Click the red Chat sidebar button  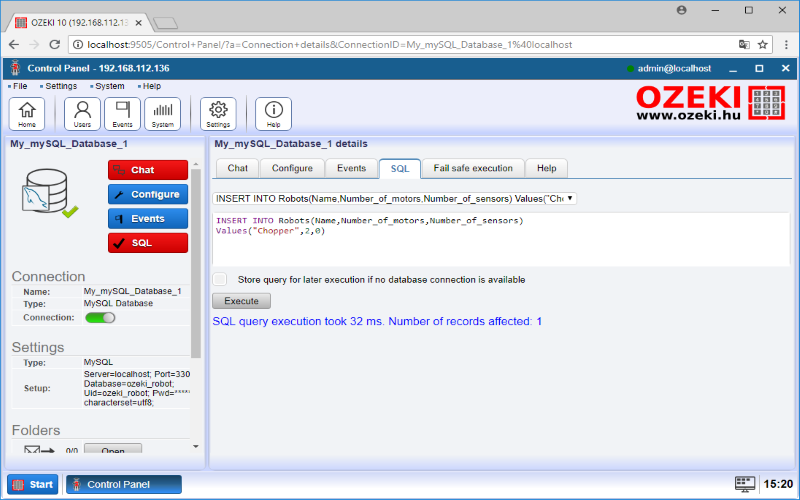(148, 170)
